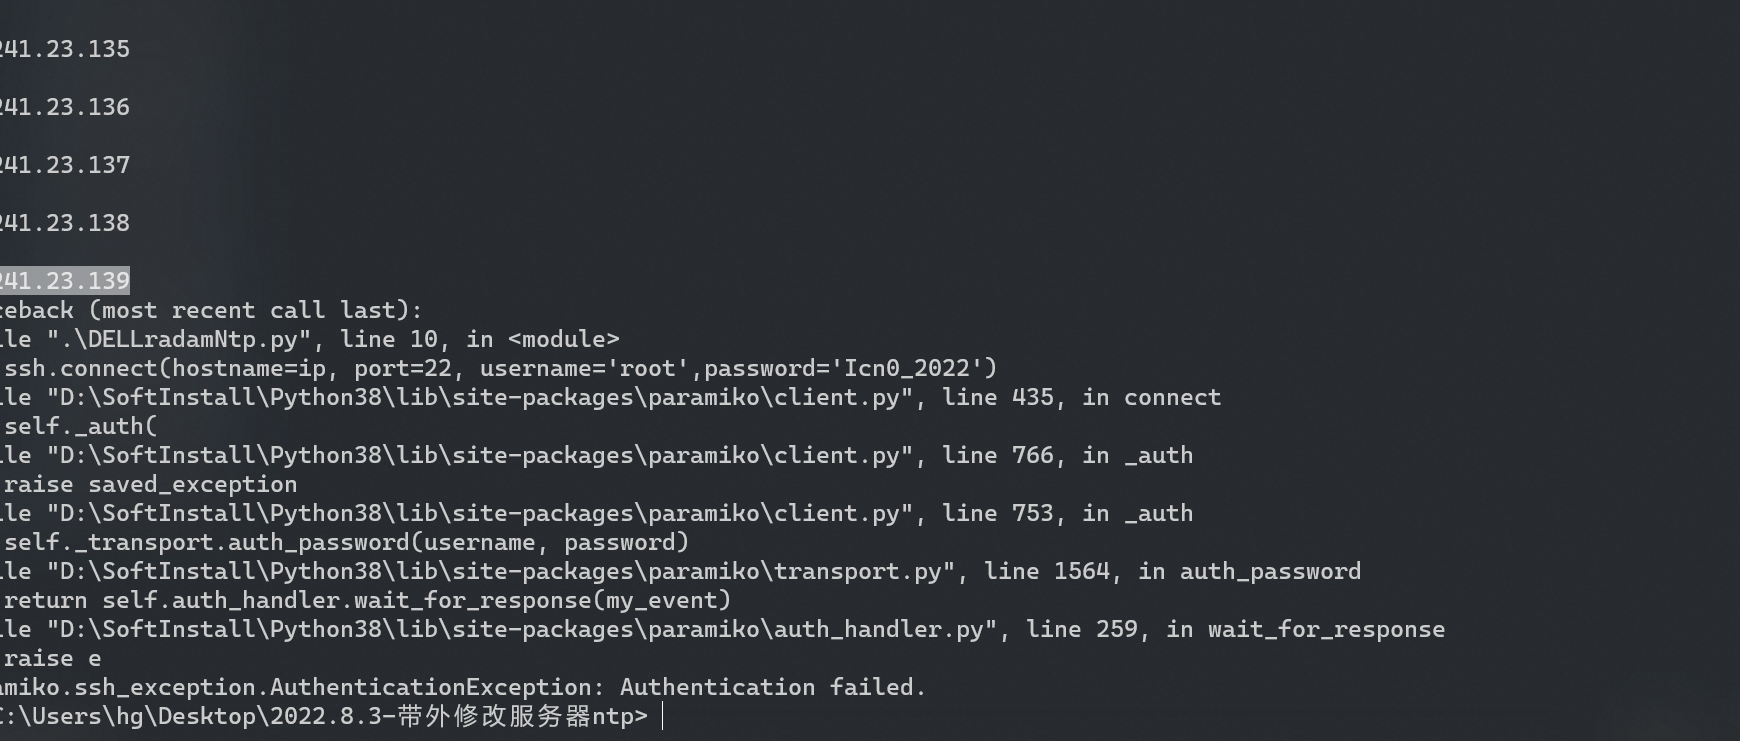
Task: Click the self._auth( code line
Action: [81, 426]
